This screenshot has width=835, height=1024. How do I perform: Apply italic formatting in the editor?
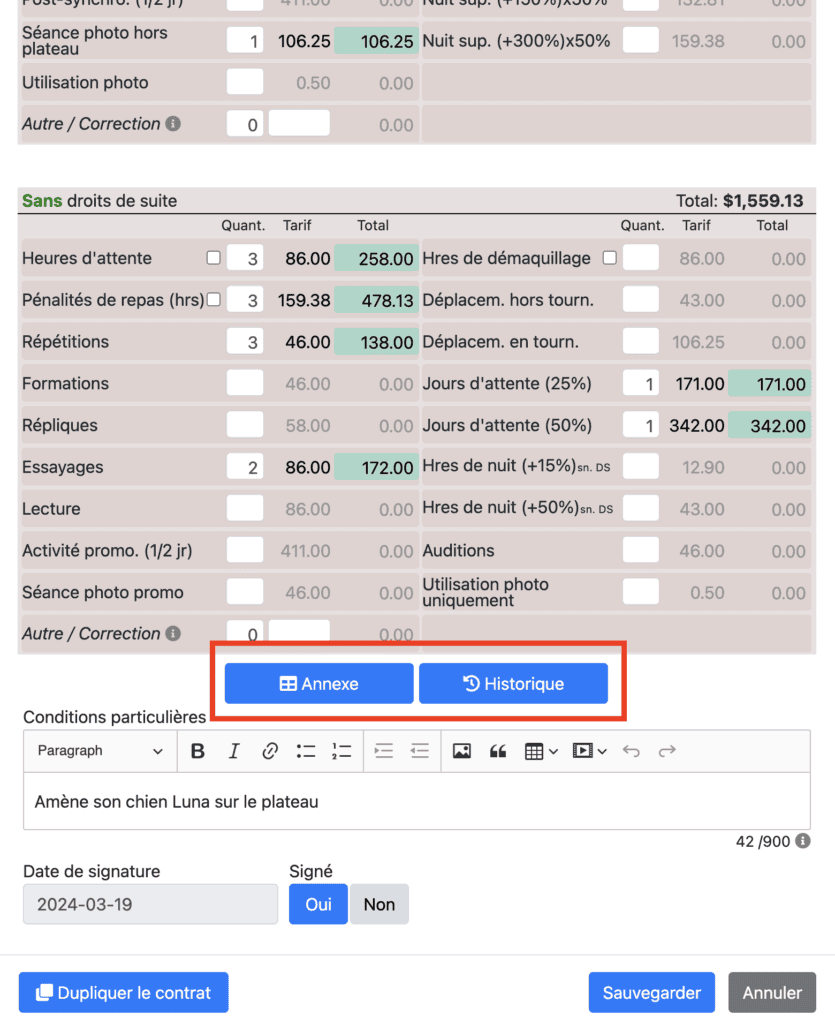click(234, 751)
